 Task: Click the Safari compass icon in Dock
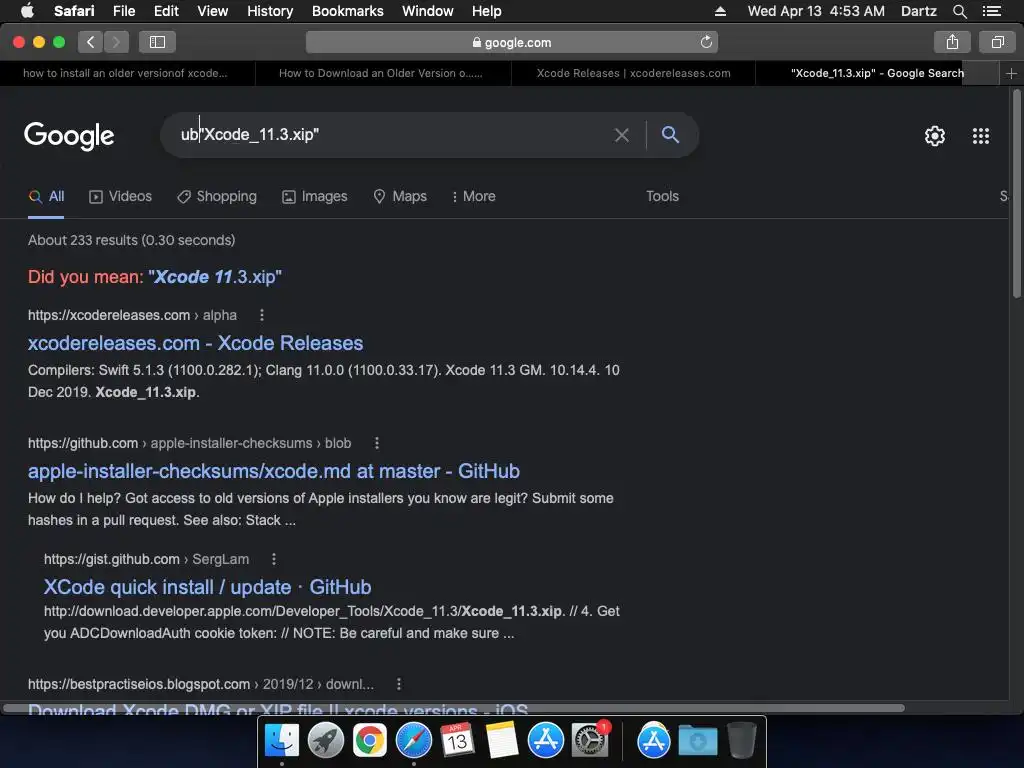point(413,741)
